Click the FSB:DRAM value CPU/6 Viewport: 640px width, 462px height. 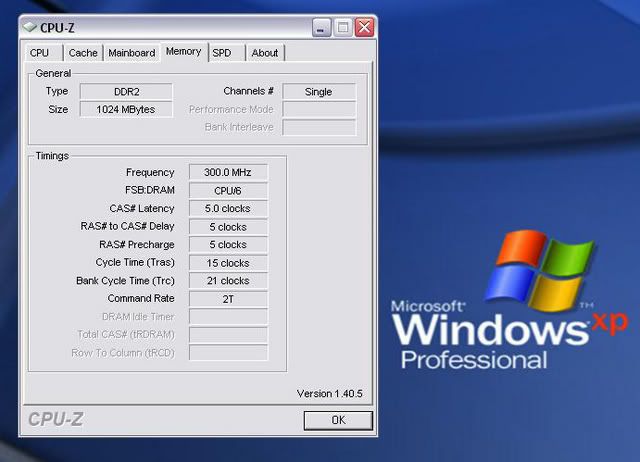(x=228, y=191)
